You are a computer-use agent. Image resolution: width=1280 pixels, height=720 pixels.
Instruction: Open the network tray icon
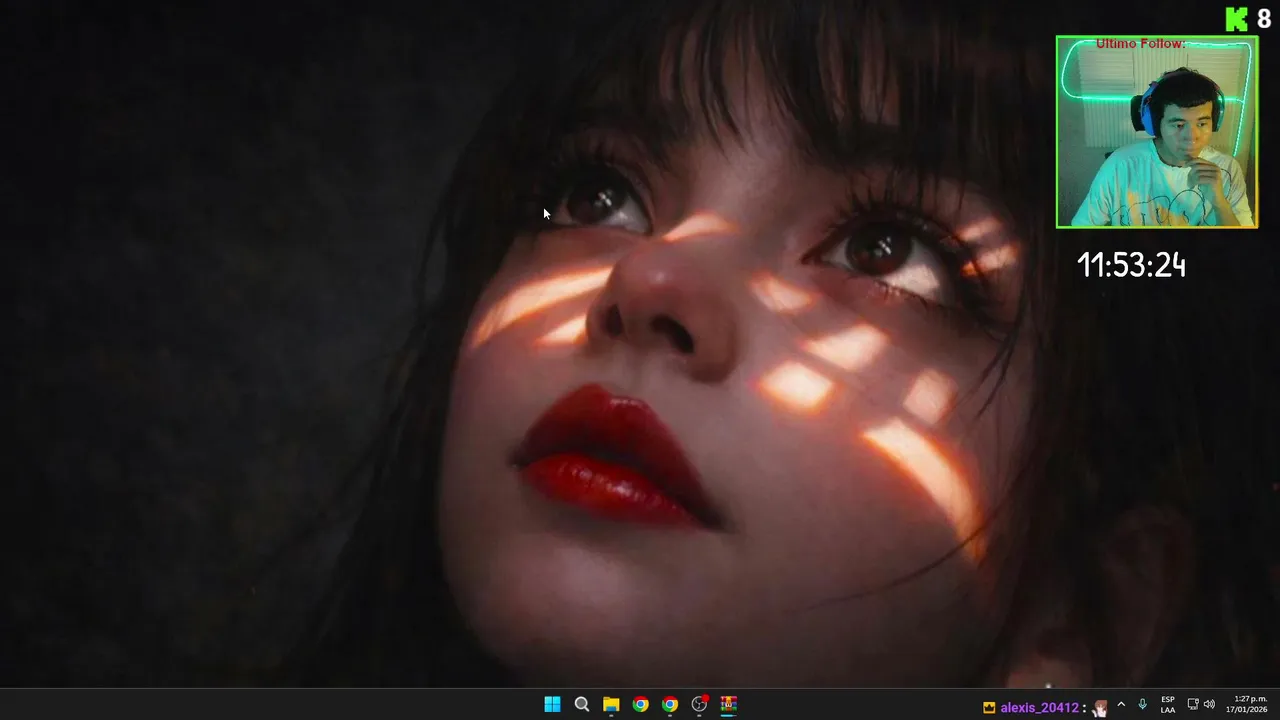coord(1193,704)
